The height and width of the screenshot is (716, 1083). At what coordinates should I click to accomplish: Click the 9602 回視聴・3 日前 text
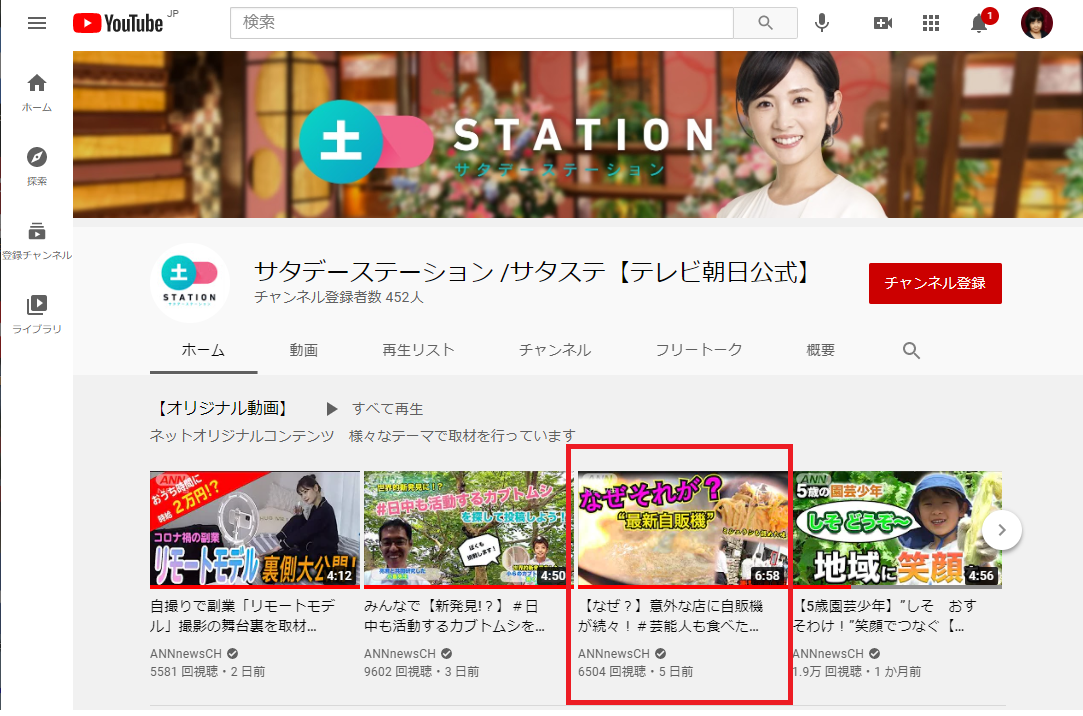[421, 671]
